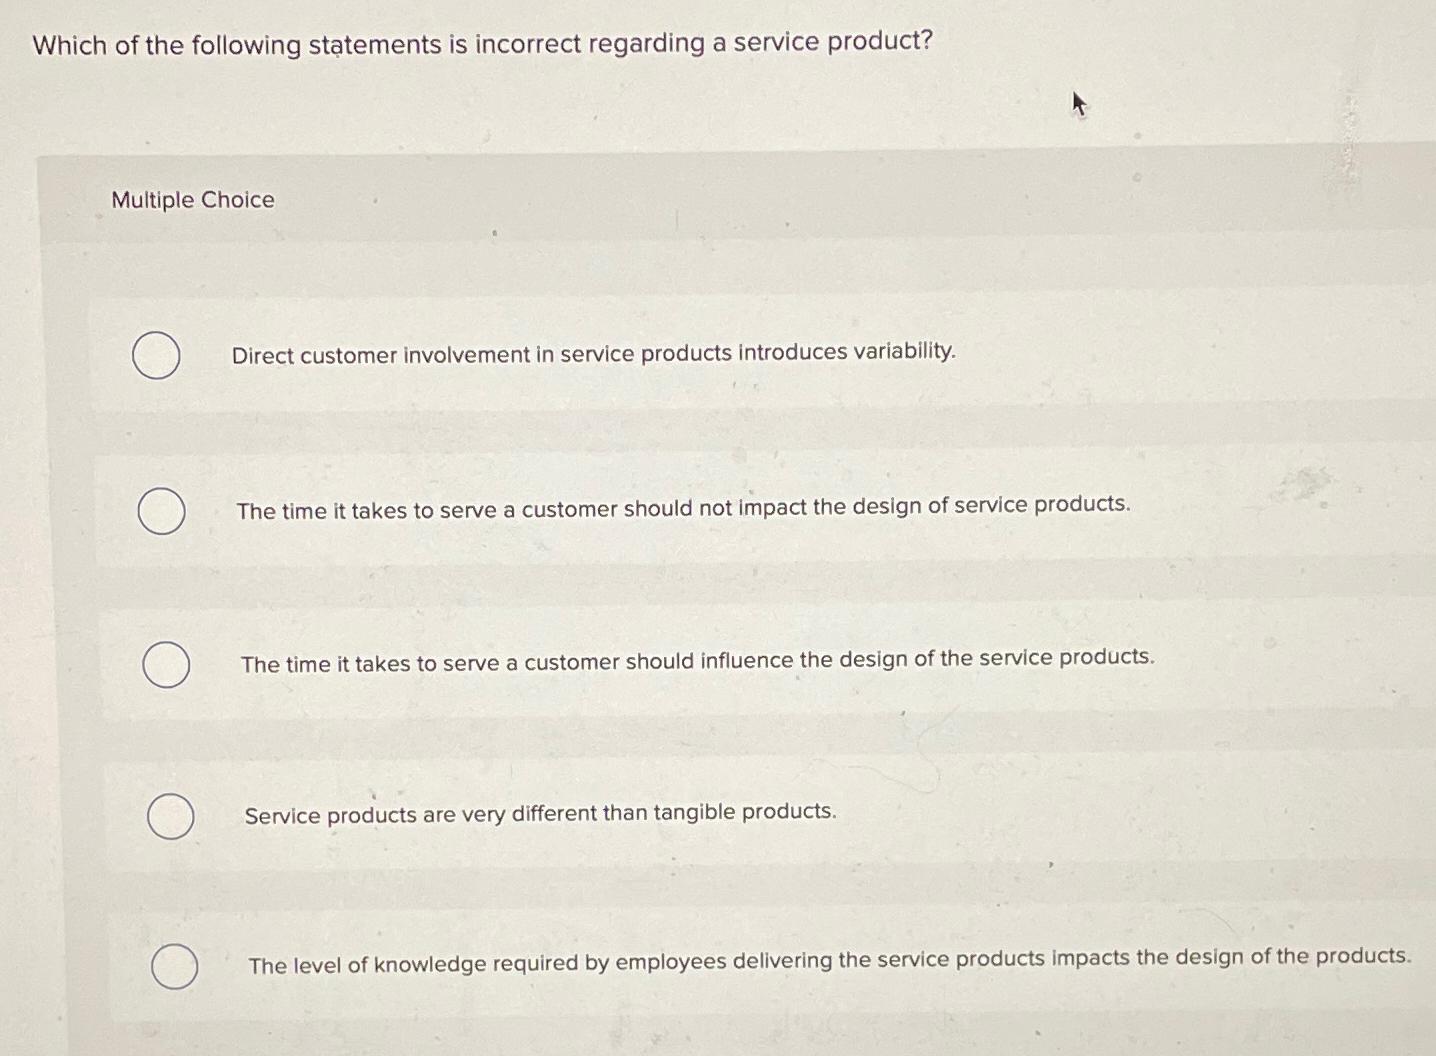Click the answer text about serve time not impacting design
This screenshot has height=1056, width=1436.
[x=684, y=506]
